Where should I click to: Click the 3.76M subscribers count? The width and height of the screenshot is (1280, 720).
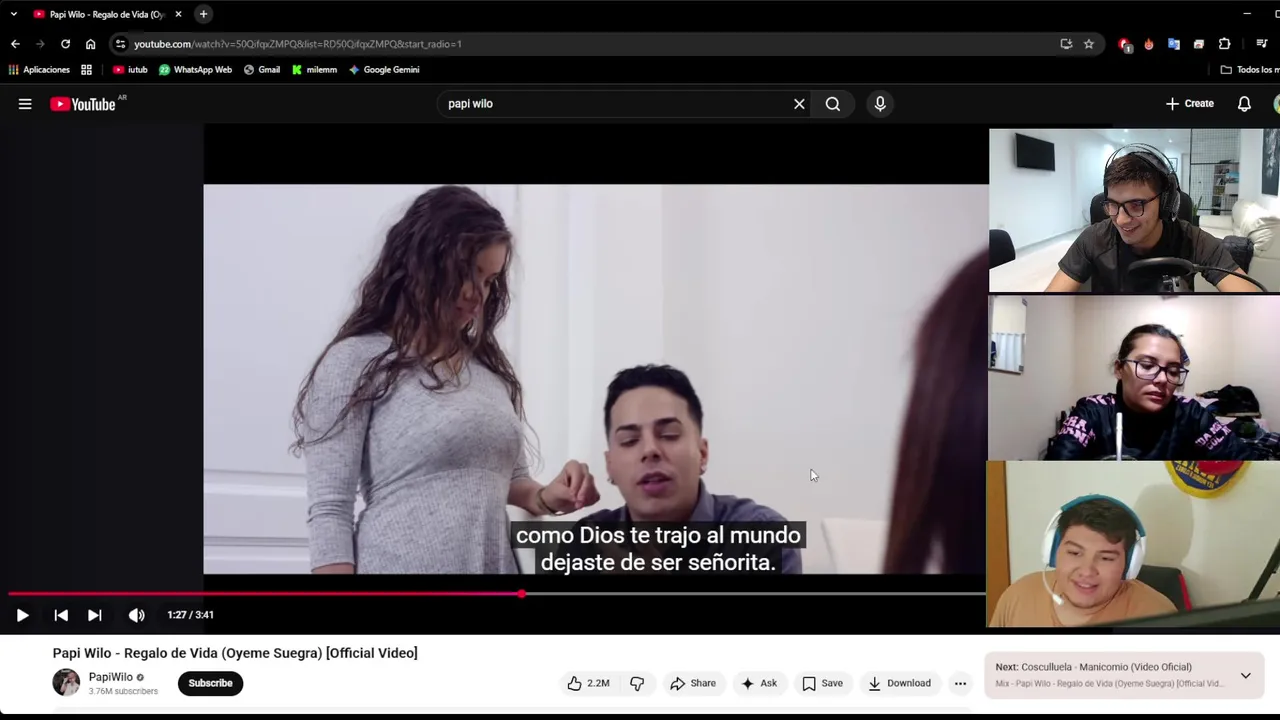point(123,691)
